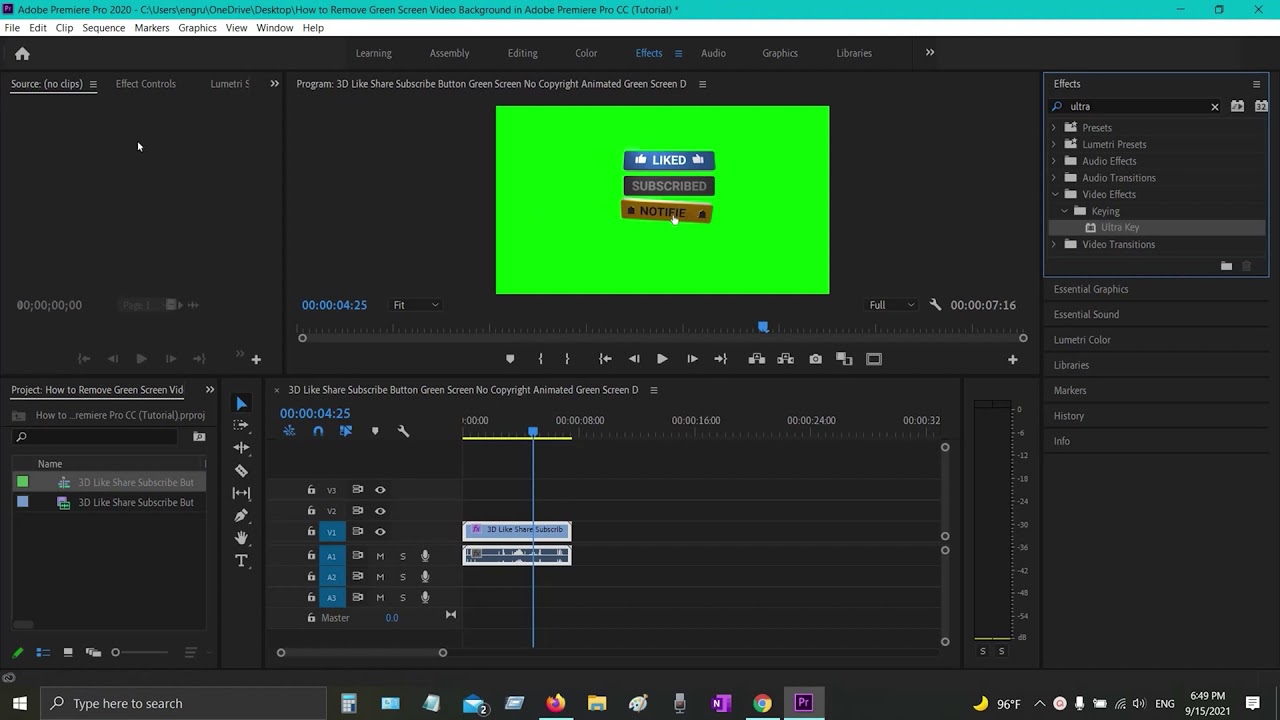
Task: Click the effects search field
Action: click(x=1137, y=107)
